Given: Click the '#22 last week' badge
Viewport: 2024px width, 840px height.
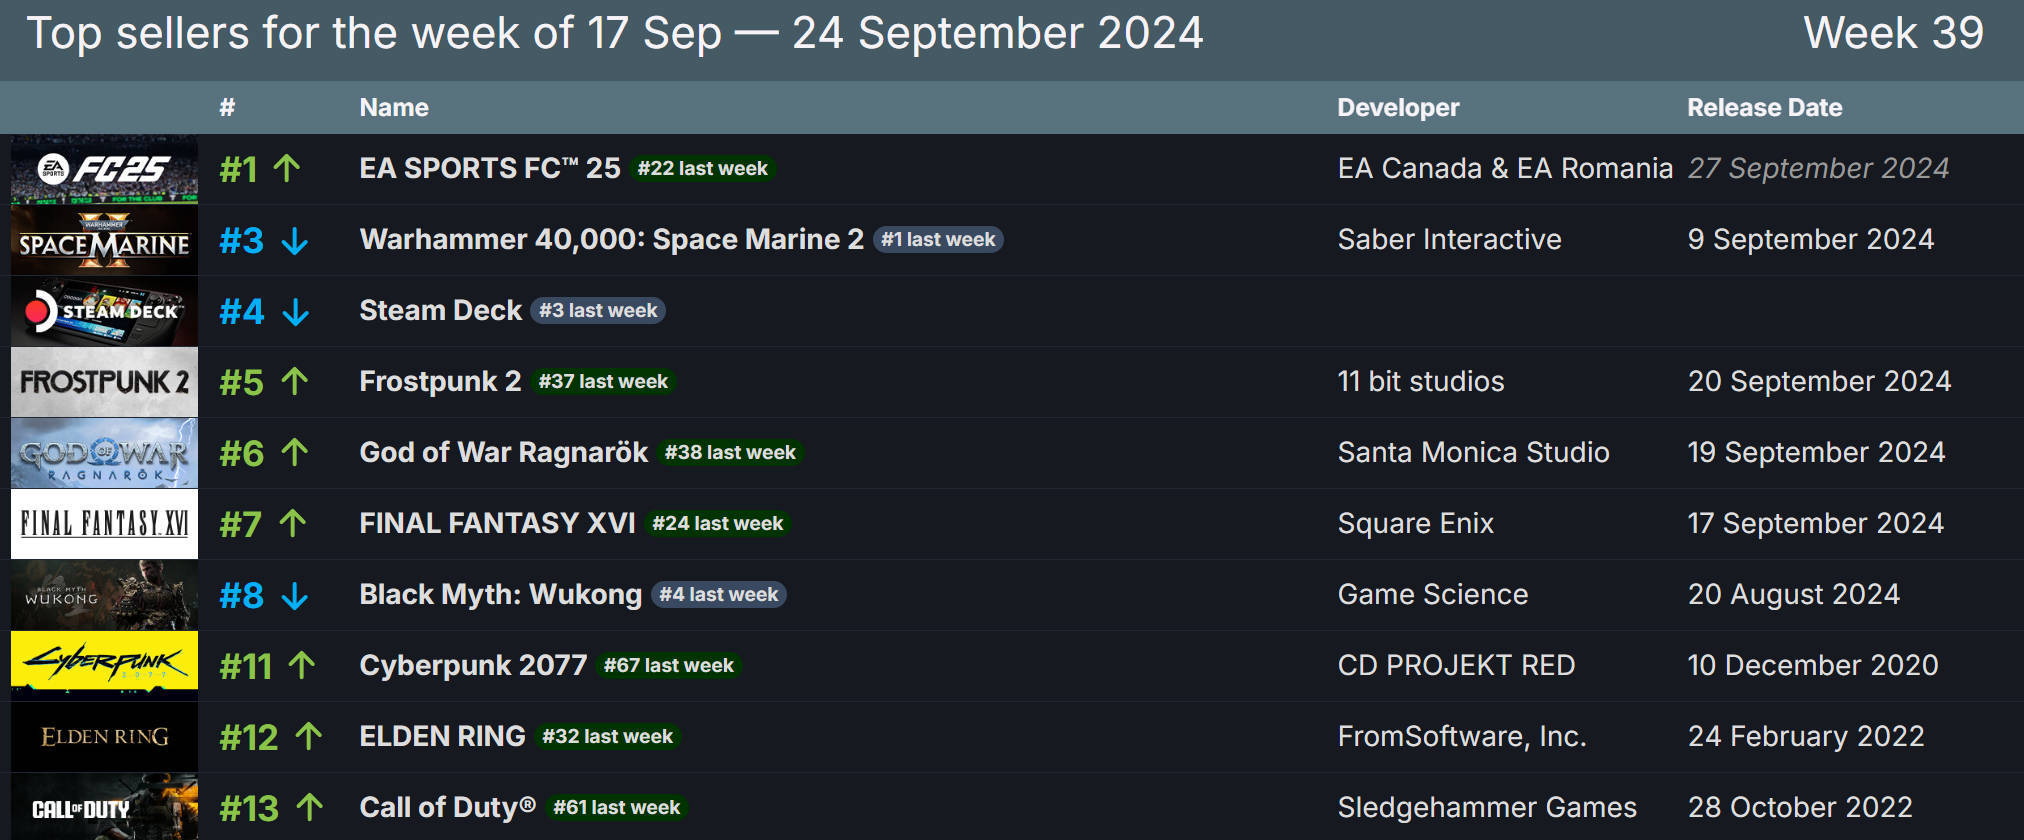Looking at the screenshot, I should click(703, 168).
